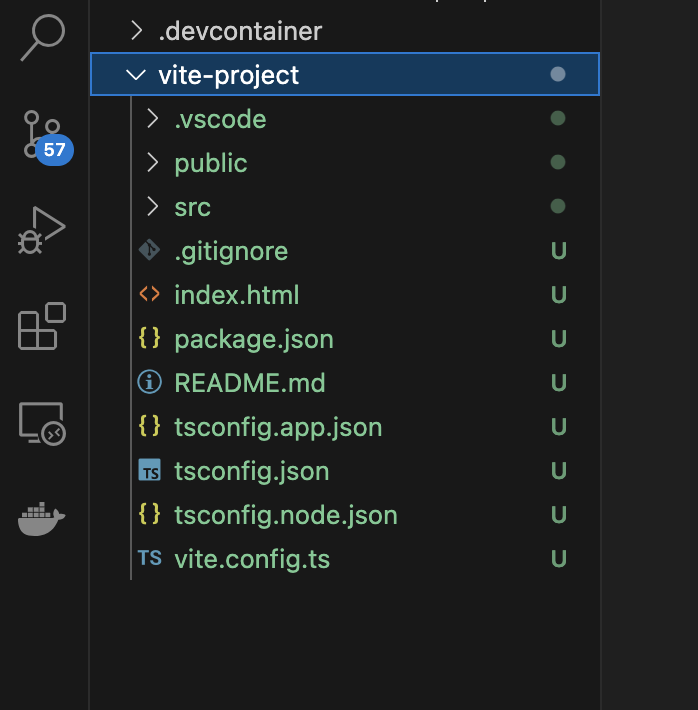Expand the .vscode folder
Viewport: 698px width, 710px height.
(153, 119)
